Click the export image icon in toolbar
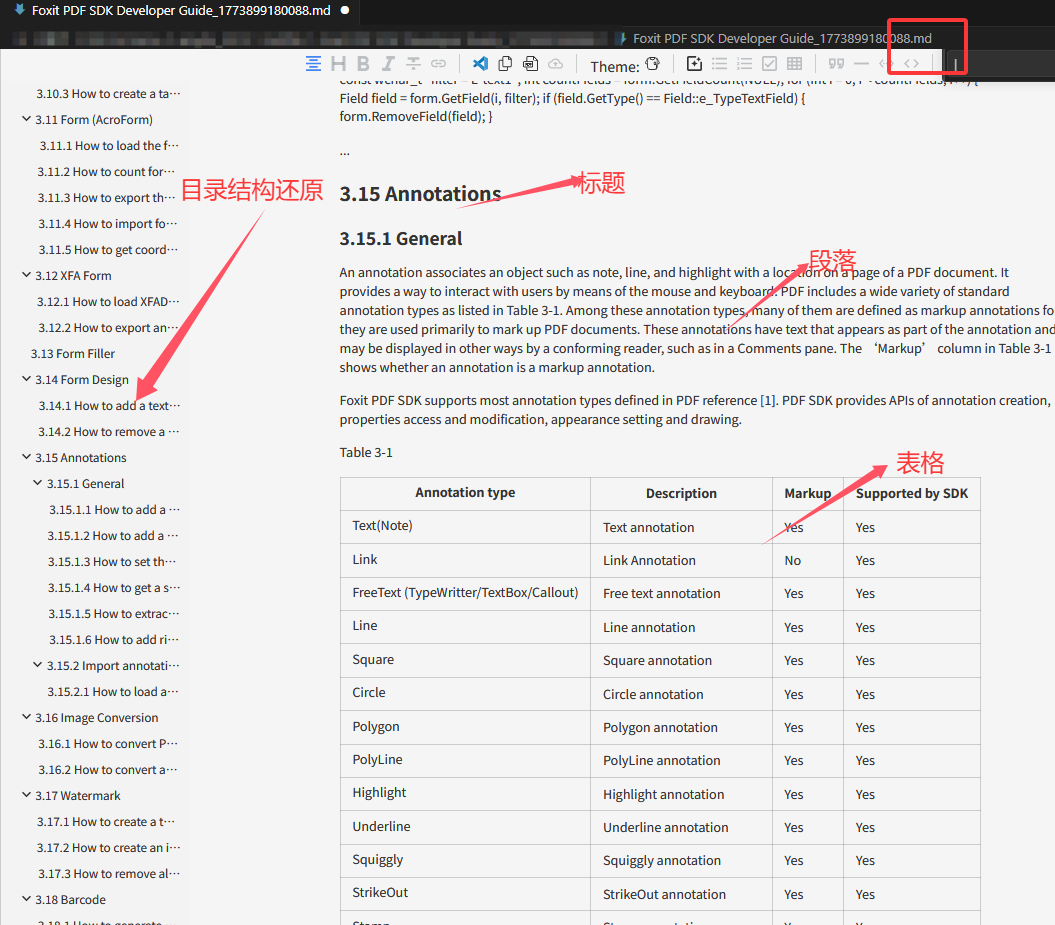 tap(531, 64)
